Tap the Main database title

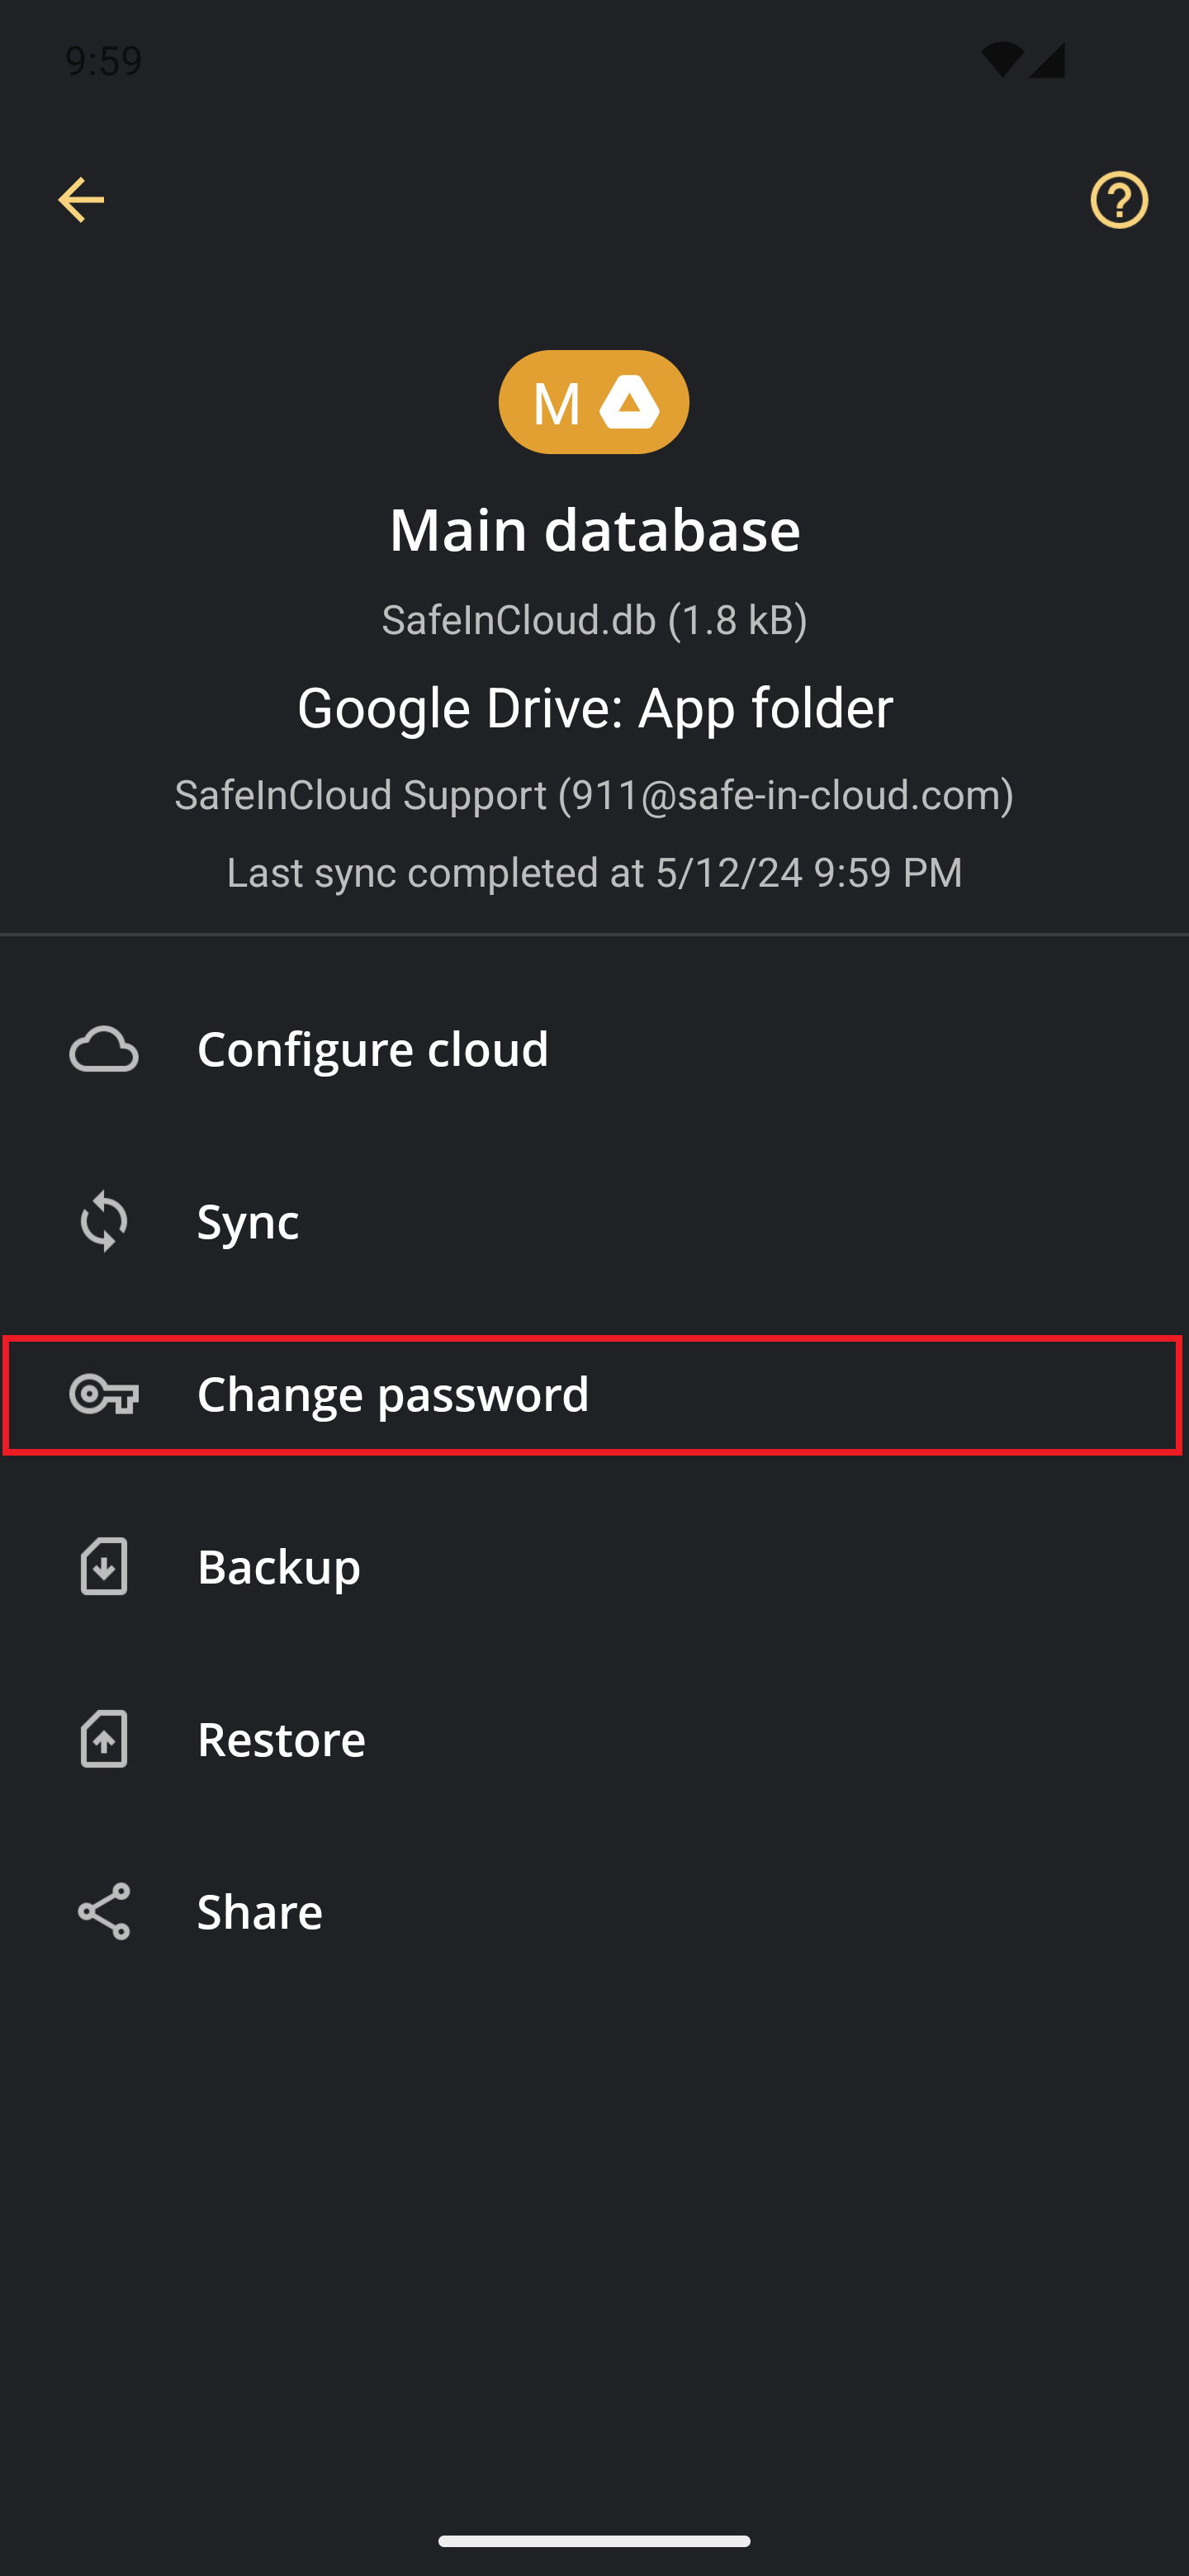click(x=594, y=529)
